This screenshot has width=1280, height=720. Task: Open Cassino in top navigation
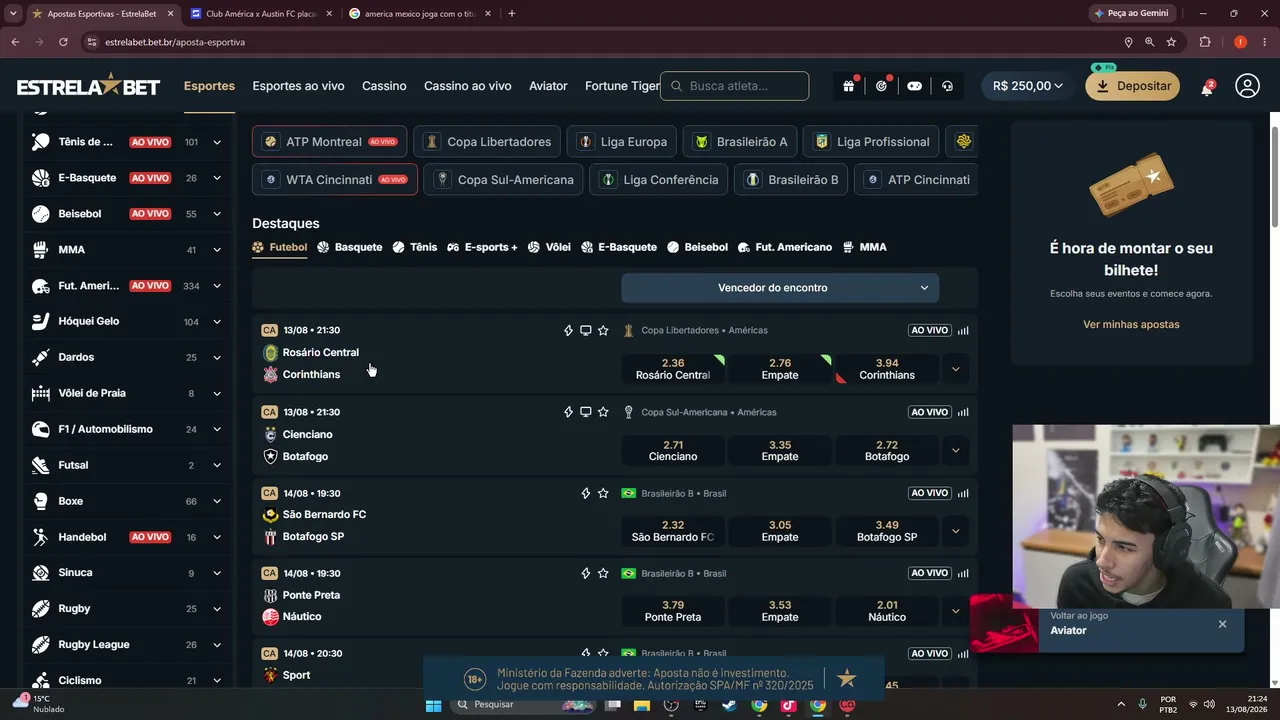pyautogui.click(x=384, y=86)
